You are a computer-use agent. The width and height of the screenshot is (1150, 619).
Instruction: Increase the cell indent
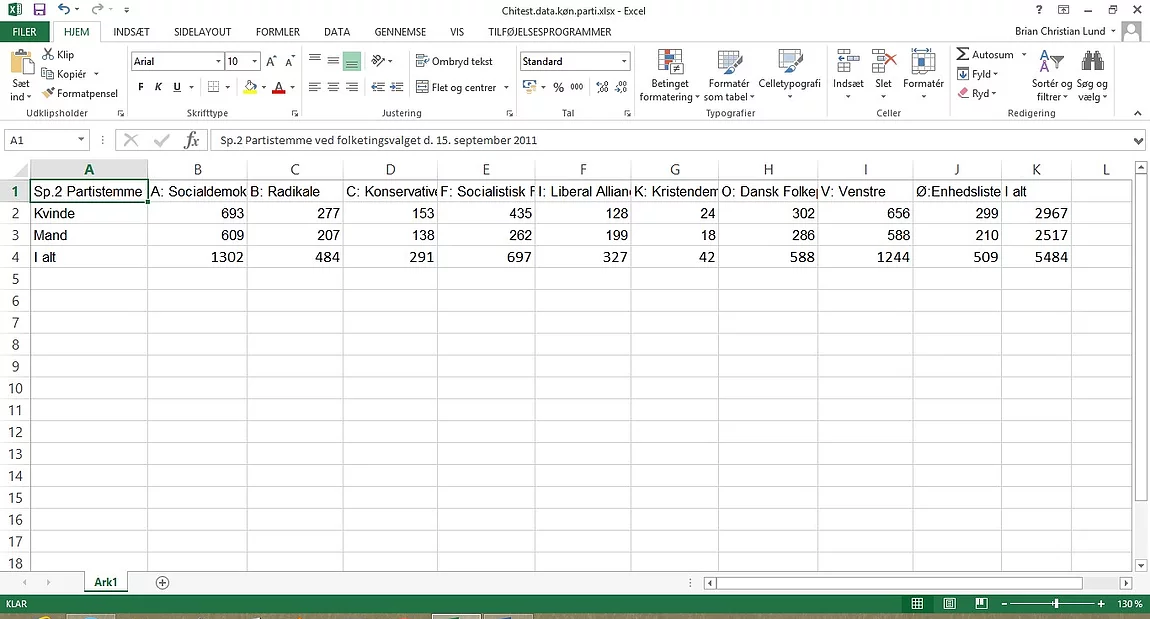(396, 87)
